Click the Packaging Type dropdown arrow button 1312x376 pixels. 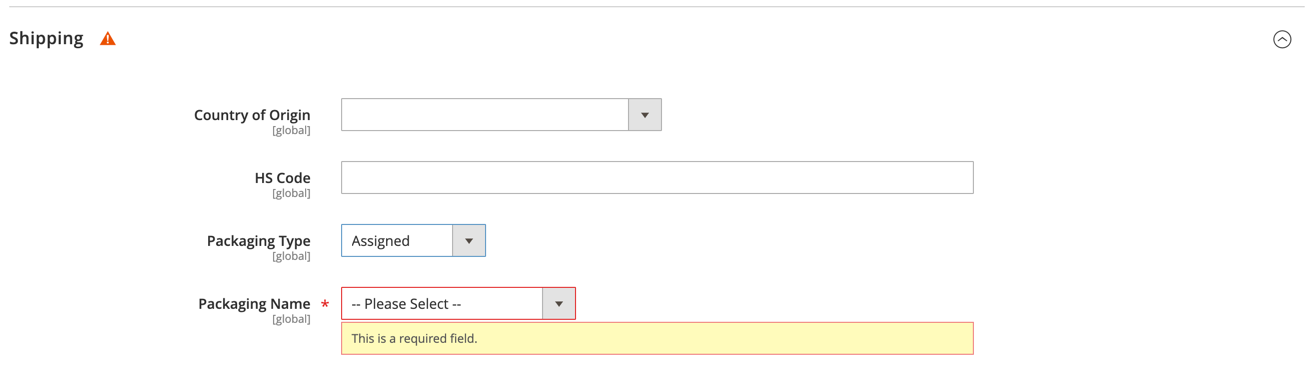click(x=469, y=241)
